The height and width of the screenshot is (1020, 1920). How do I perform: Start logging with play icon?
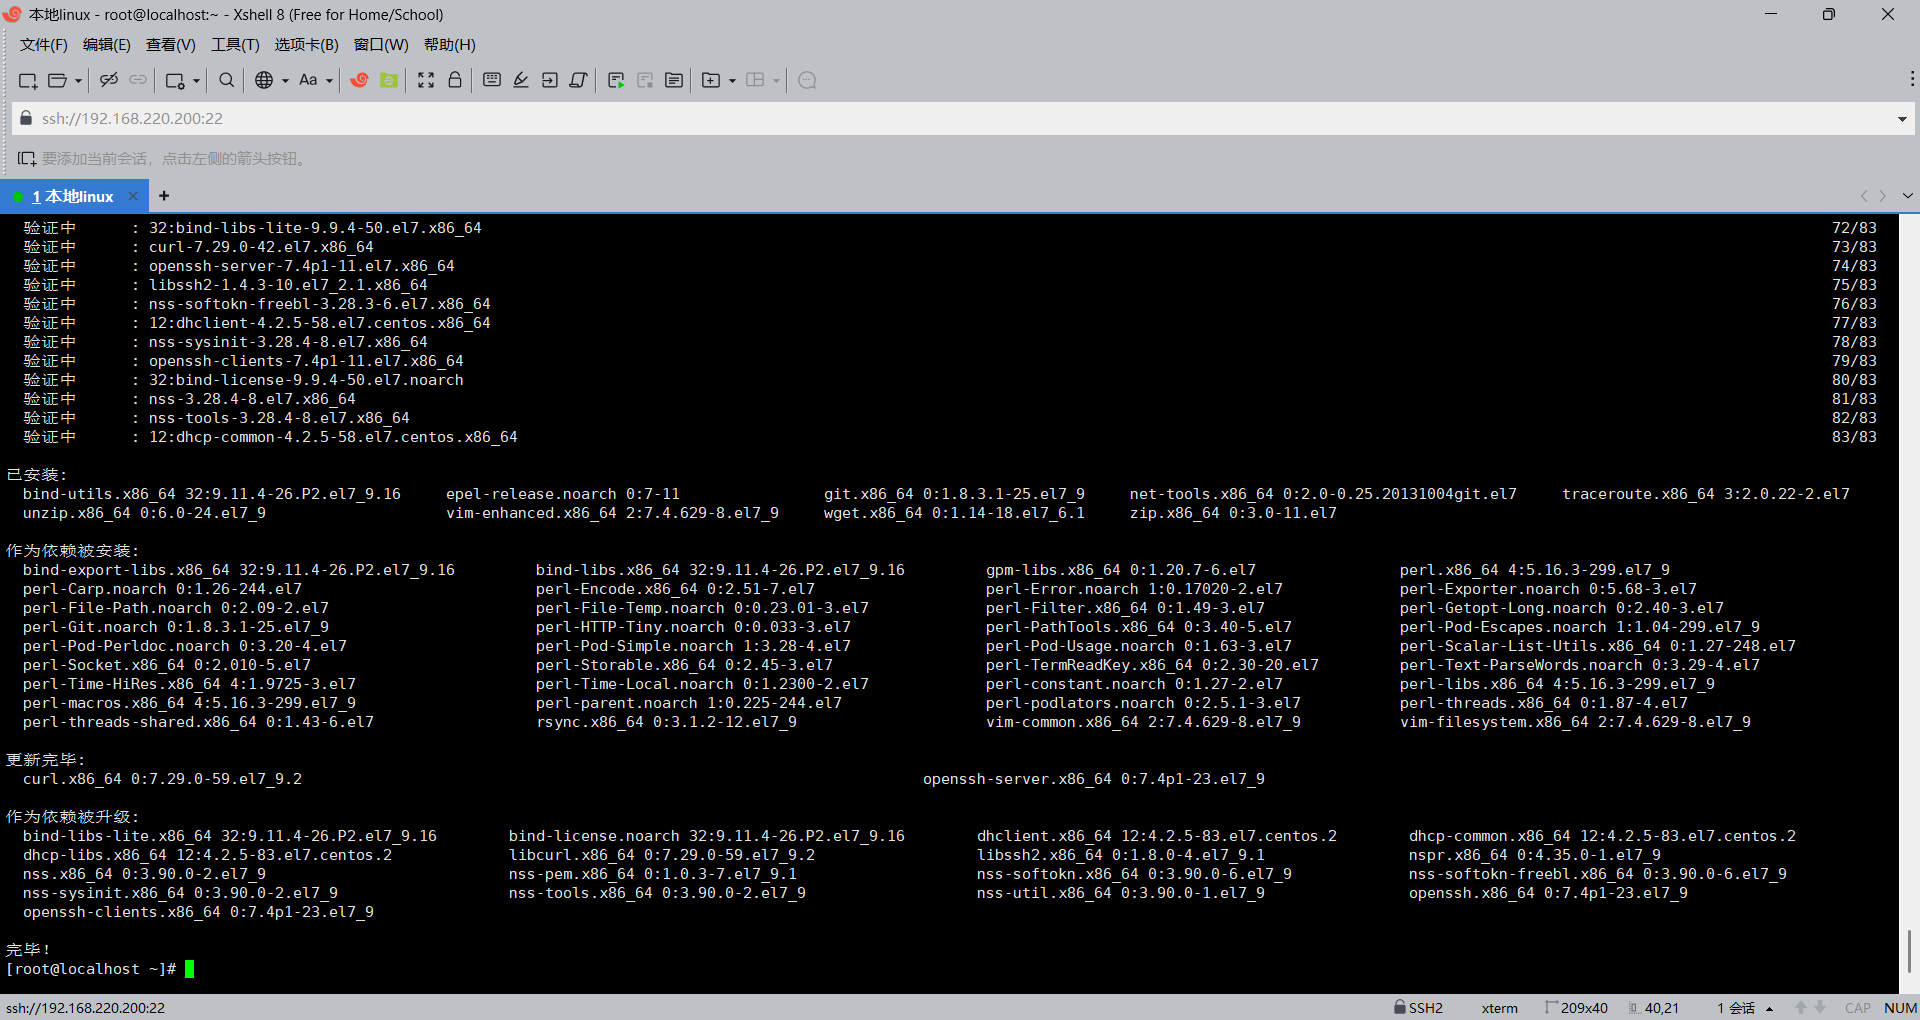(616, 80)
